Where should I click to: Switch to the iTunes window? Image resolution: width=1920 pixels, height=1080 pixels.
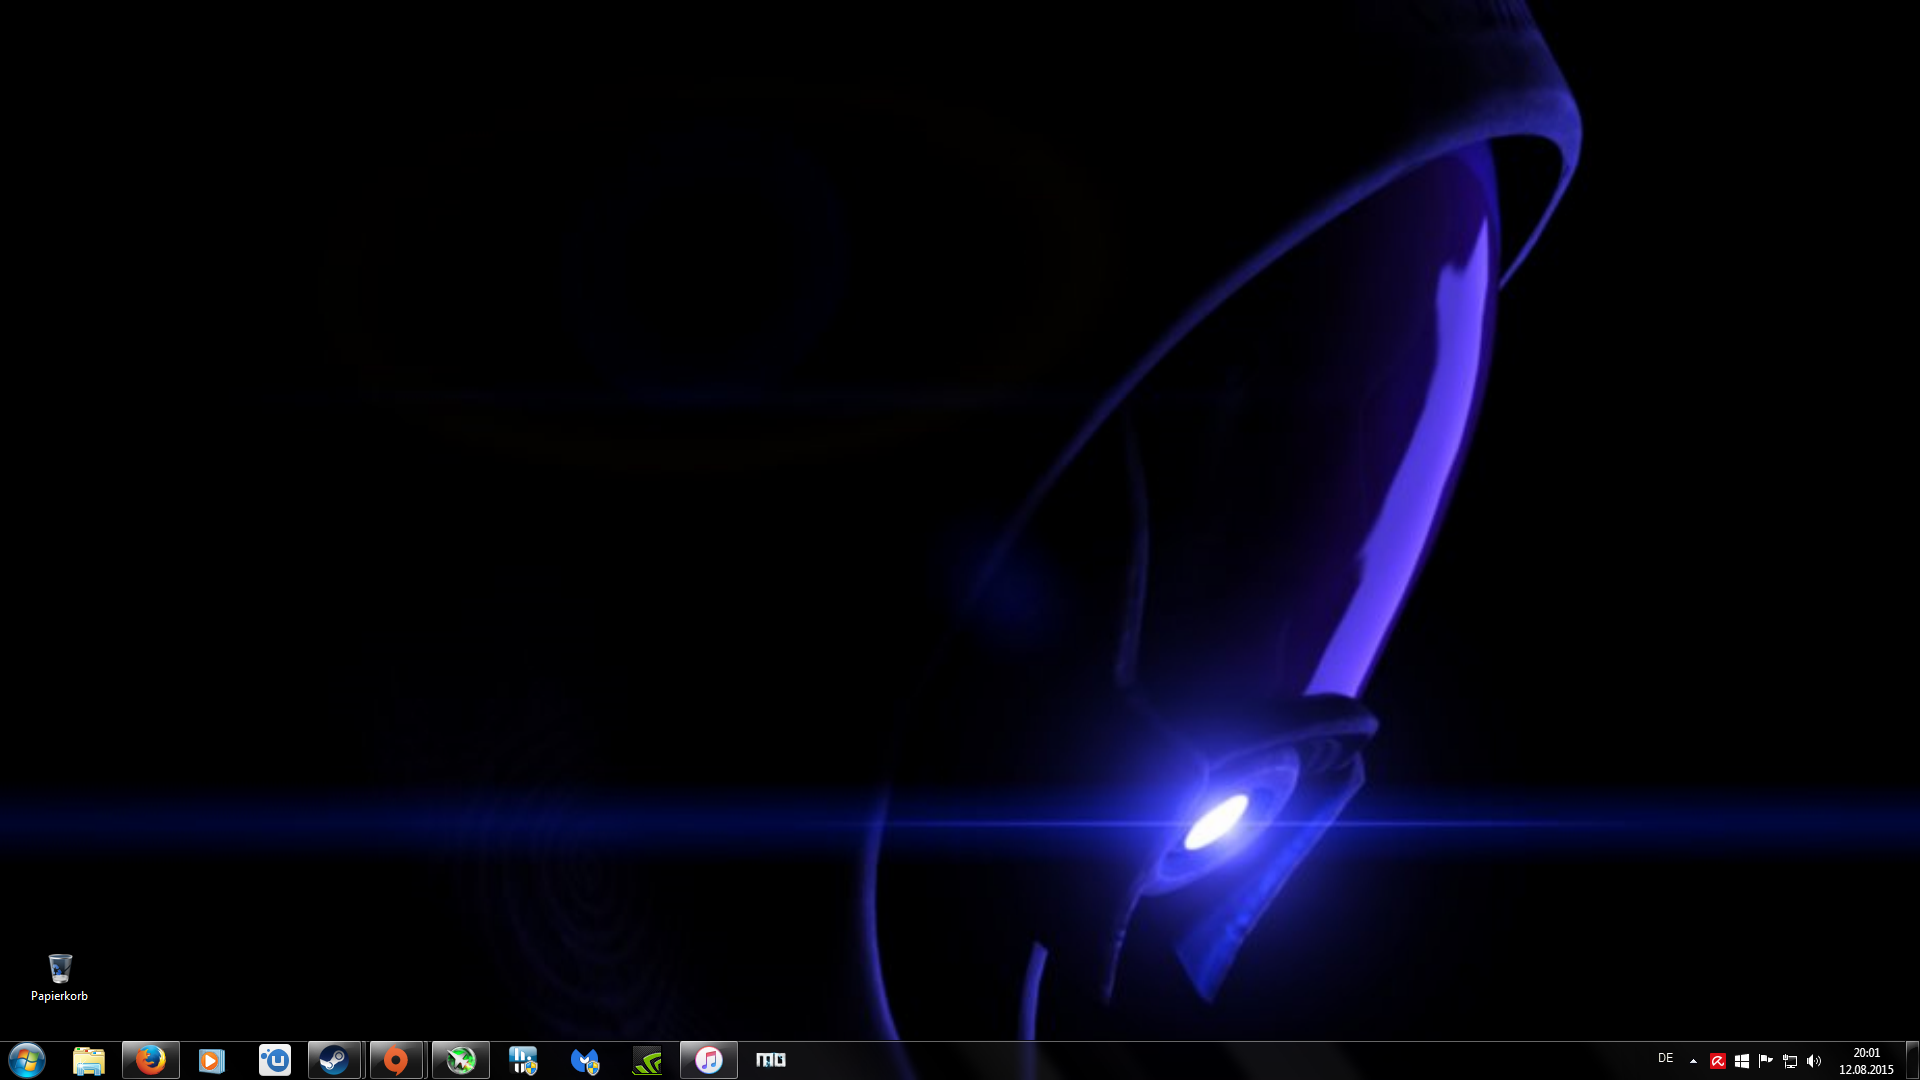tap(709, 1060)
